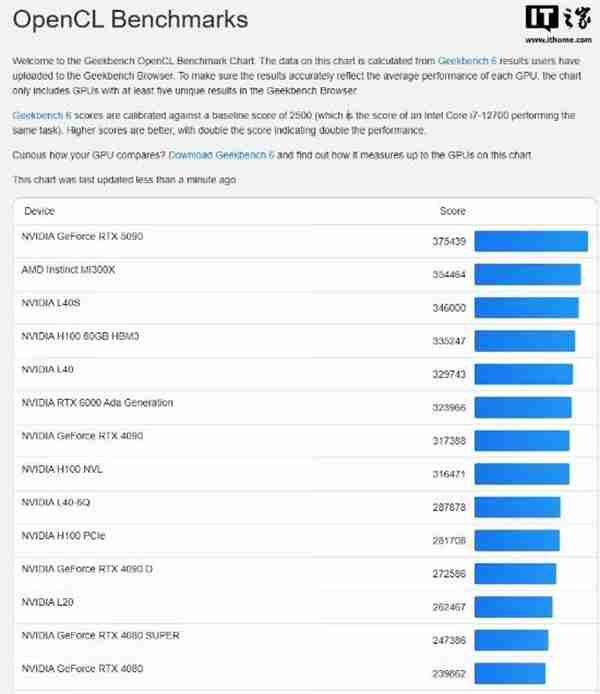Open the NVIDIA GeForce RTX 4080 SUPER entry
This screenshot has width=600, height=694.
coord(100,635)
